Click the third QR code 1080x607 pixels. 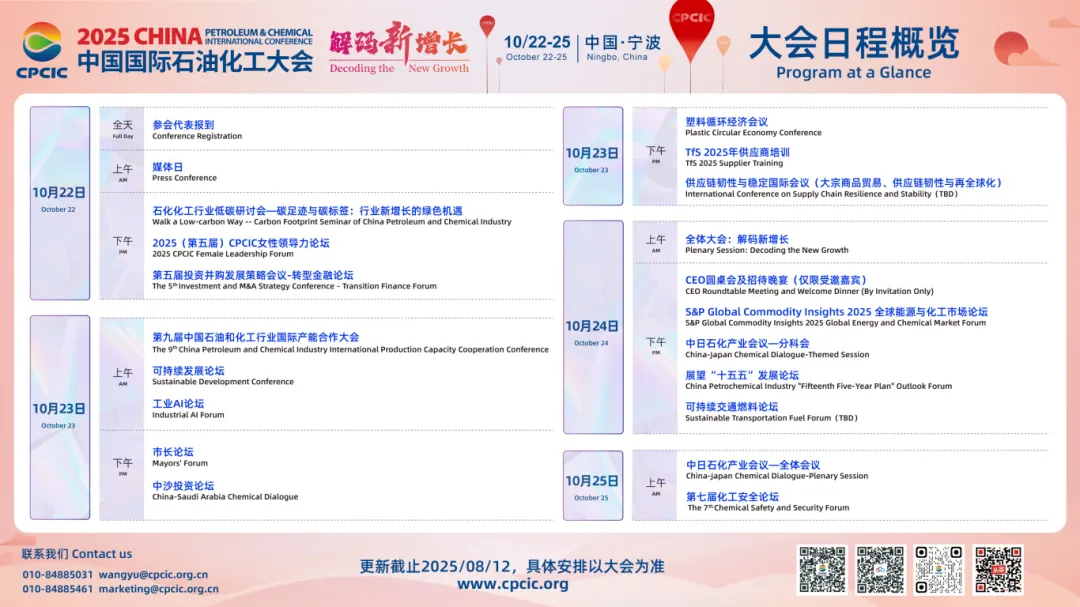[x=939, y=570]
